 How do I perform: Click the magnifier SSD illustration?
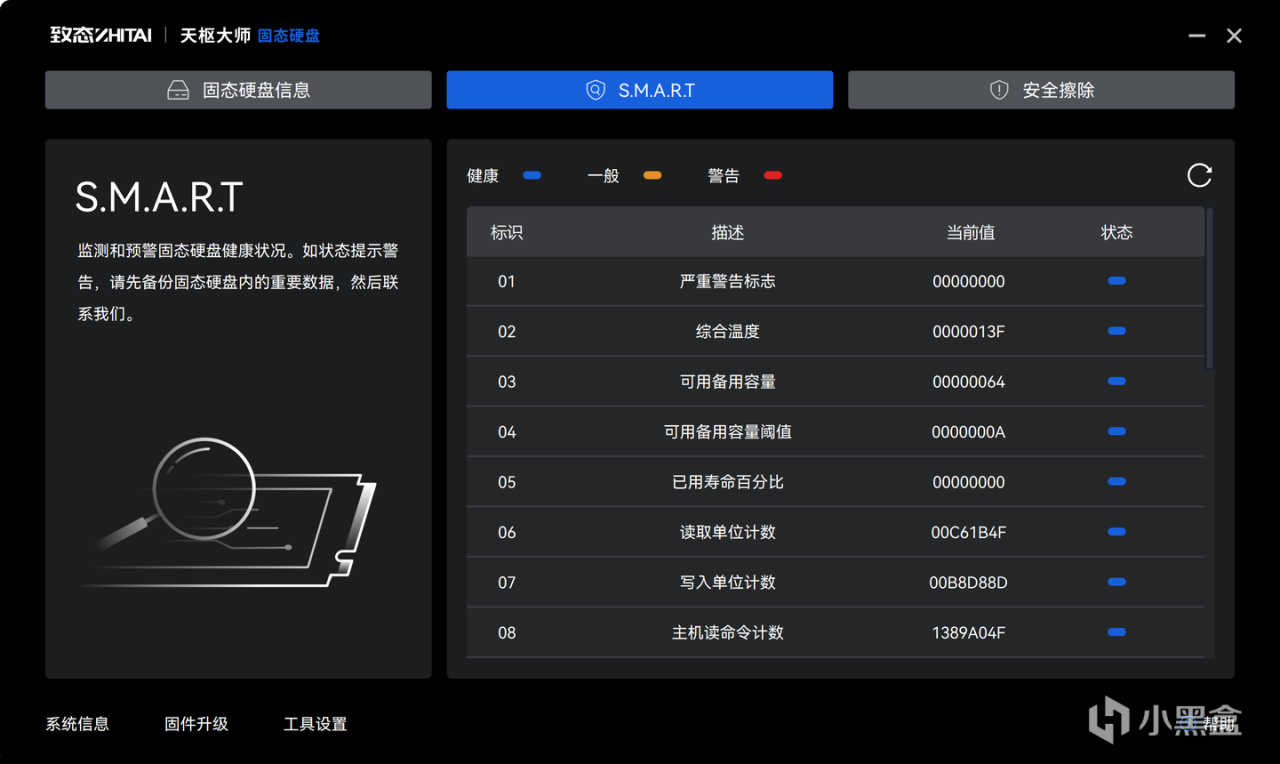coord(230,512)
